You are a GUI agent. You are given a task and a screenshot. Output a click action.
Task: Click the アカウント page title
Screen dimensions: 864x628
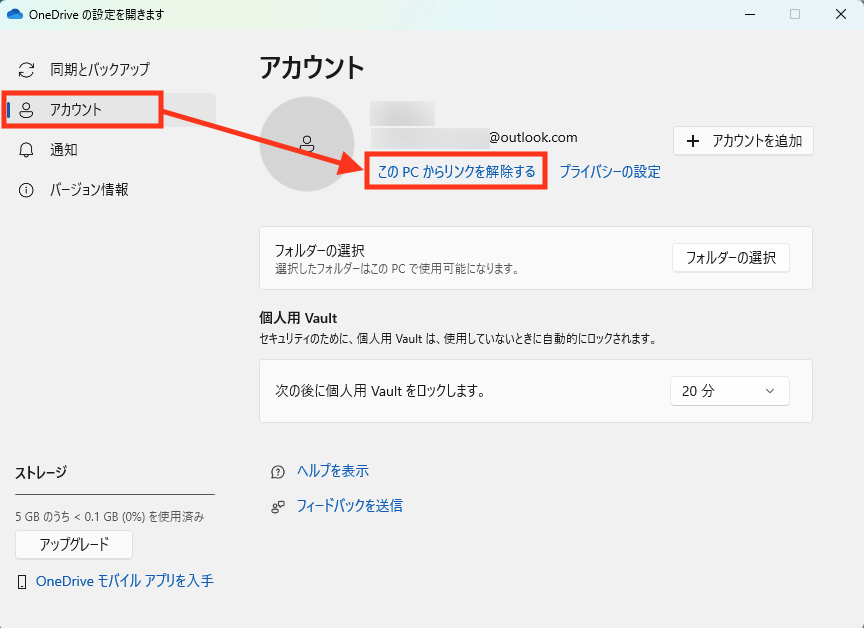click(312, 68)
